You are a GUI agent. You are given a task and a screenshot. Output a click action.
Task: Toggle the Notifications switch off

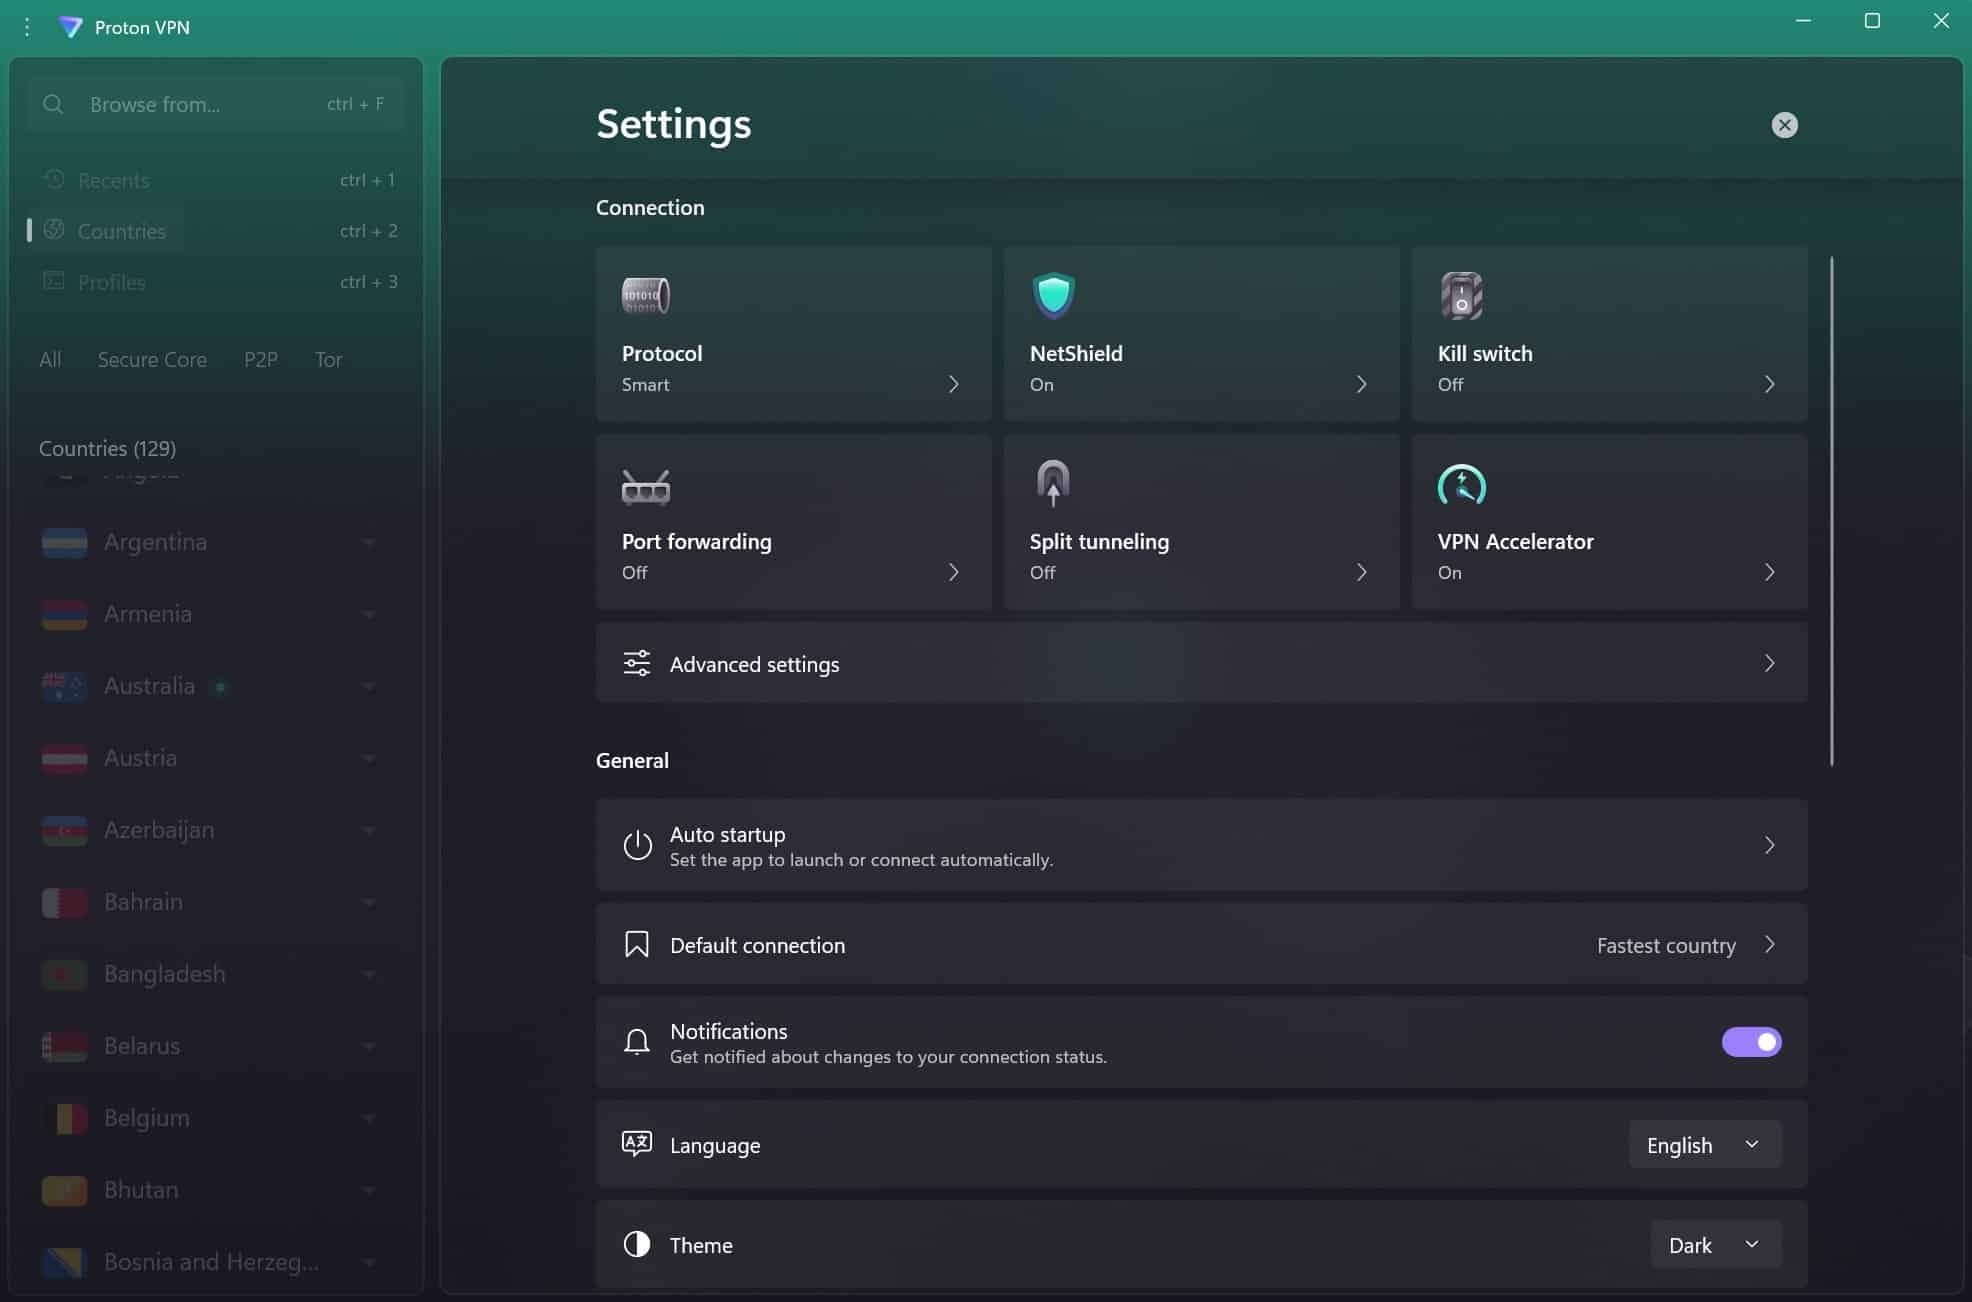pyautogui.click(x=1751, y=1042)
